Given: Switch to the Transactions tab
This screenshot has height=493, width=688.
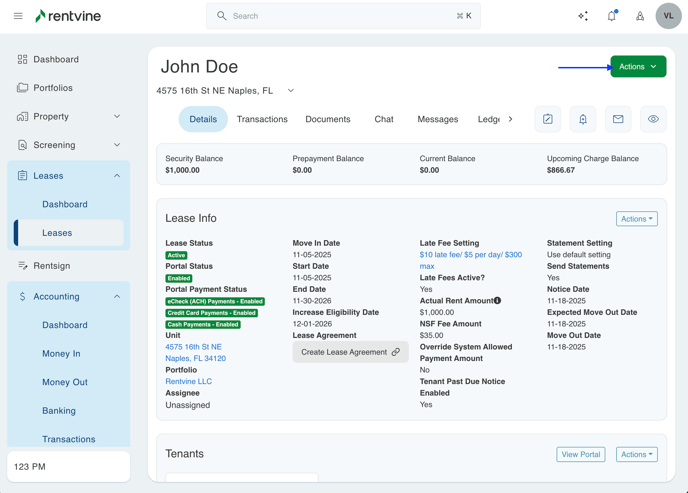Looking at the screenshot, I should 262,119.
